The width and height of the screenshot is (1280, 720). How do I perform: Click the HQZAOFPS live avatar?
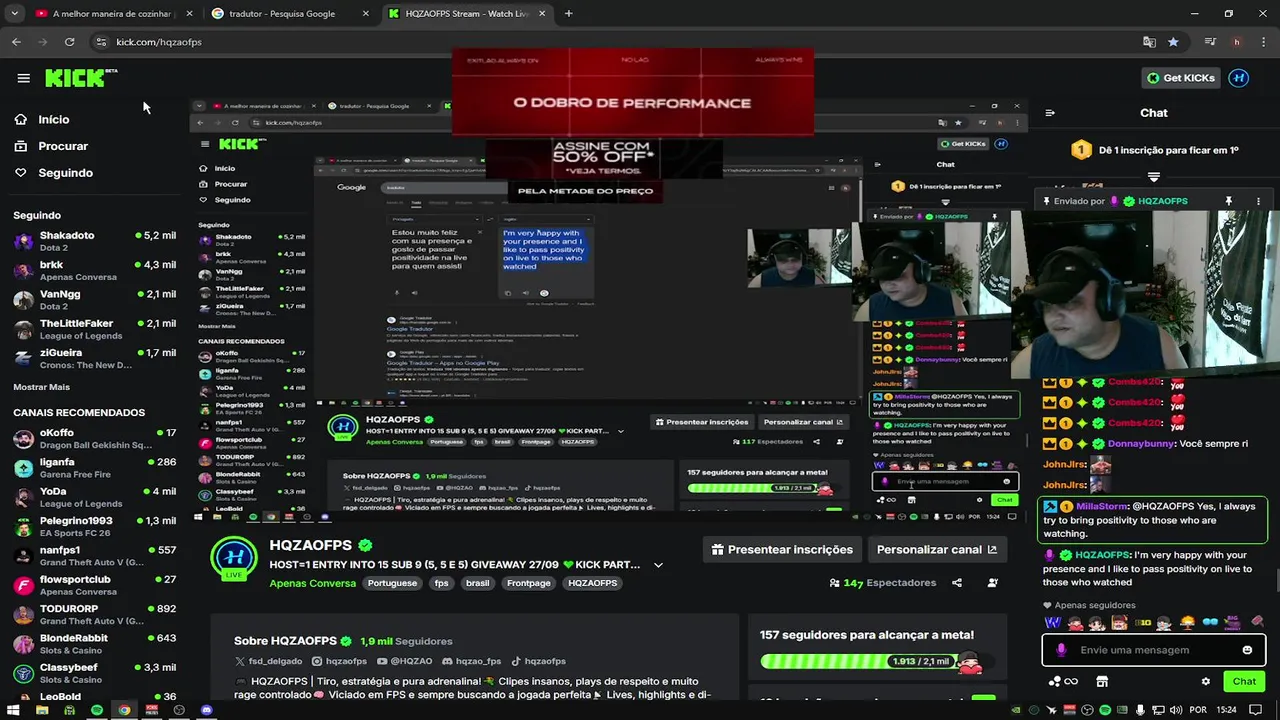[x=234, y=558]
